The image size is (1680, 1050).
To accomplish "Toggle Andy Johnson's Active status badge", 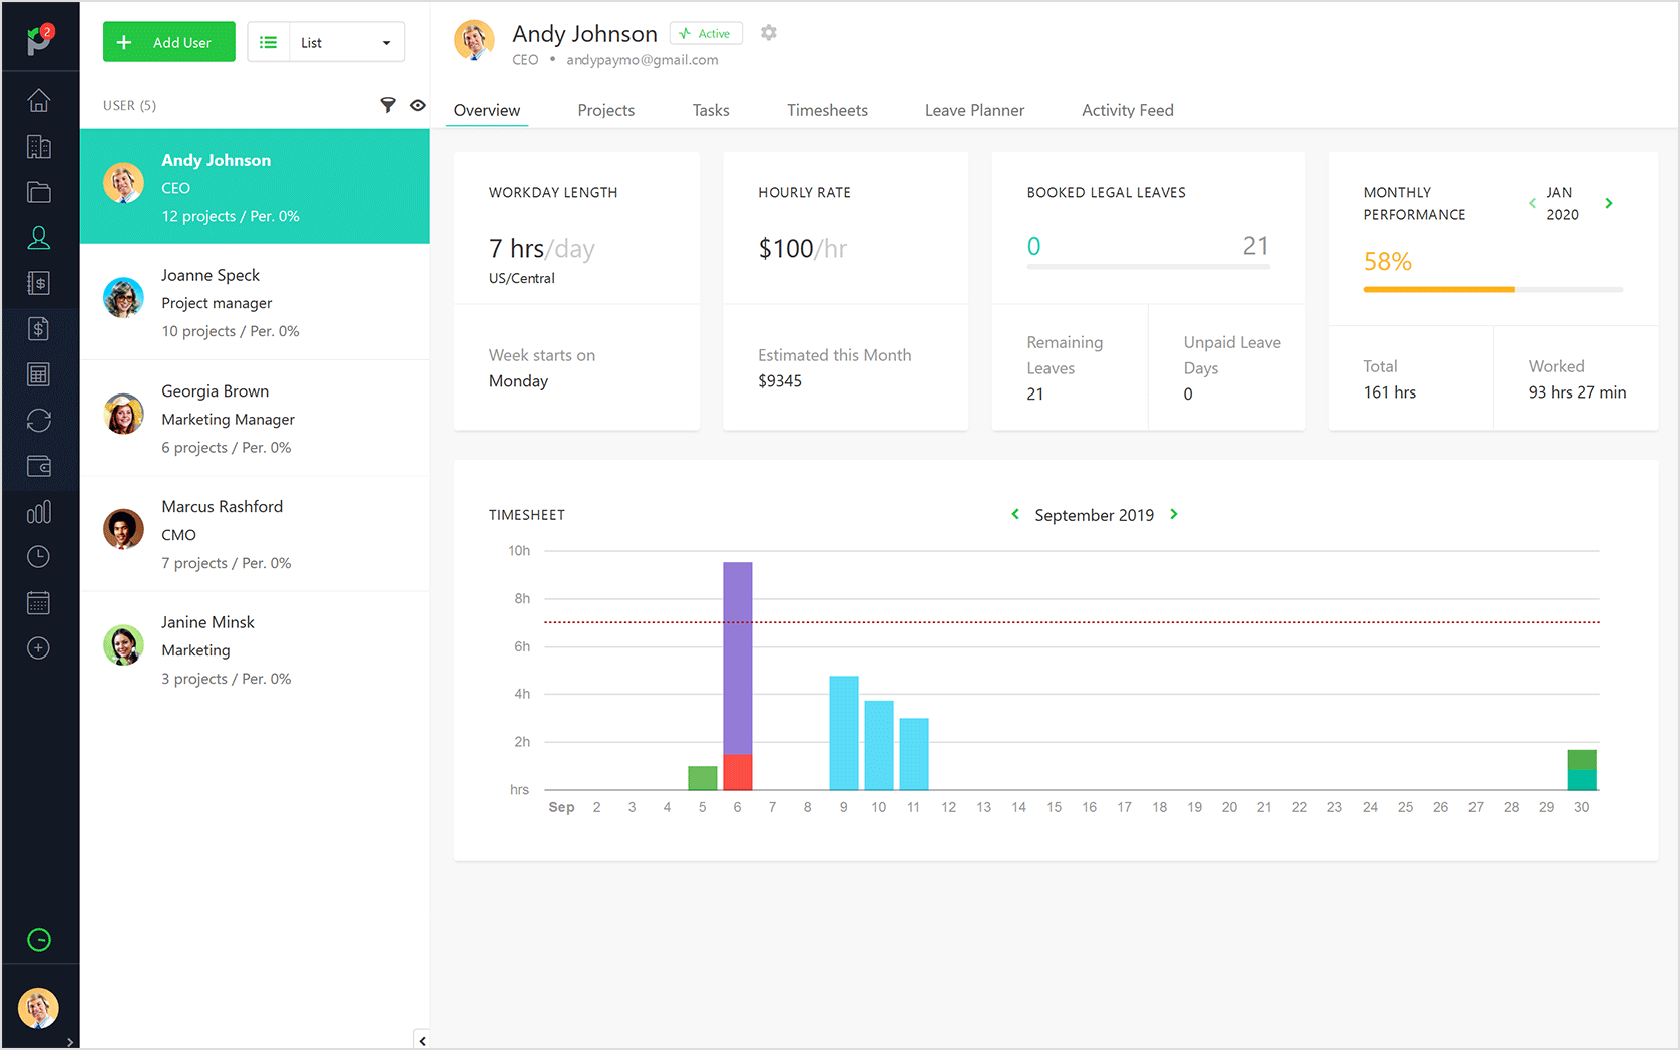I will pos(706,33).
